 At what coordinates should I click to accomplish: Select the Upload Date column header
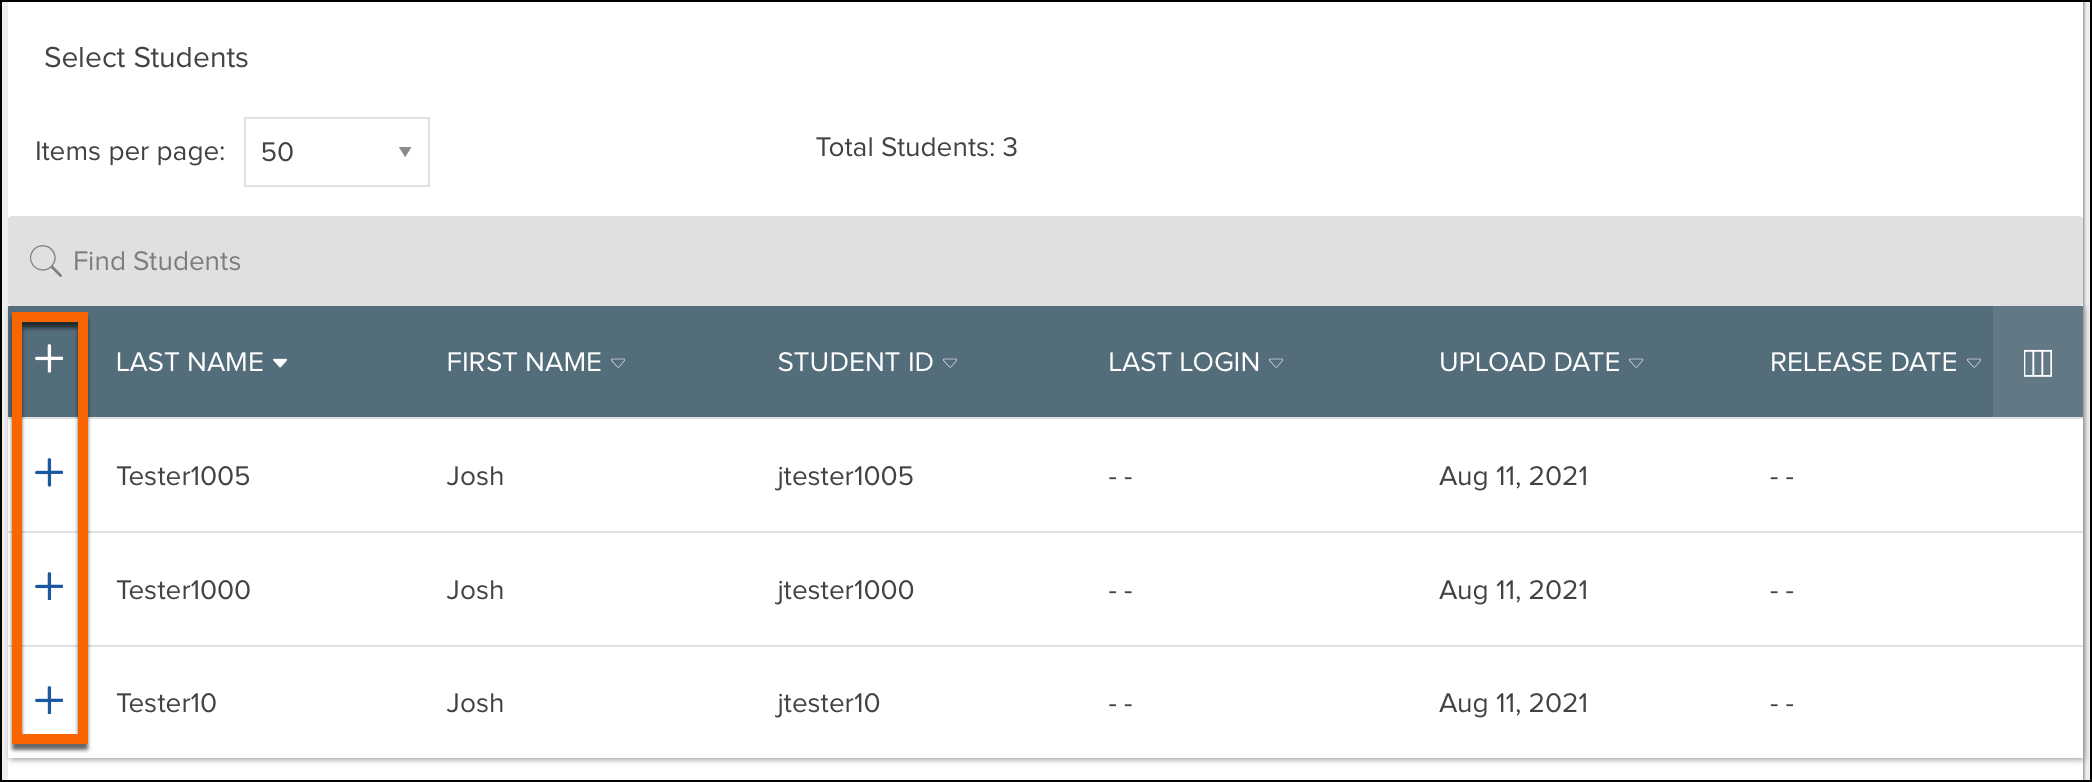pyautogui.click(x=1528, y=362)
